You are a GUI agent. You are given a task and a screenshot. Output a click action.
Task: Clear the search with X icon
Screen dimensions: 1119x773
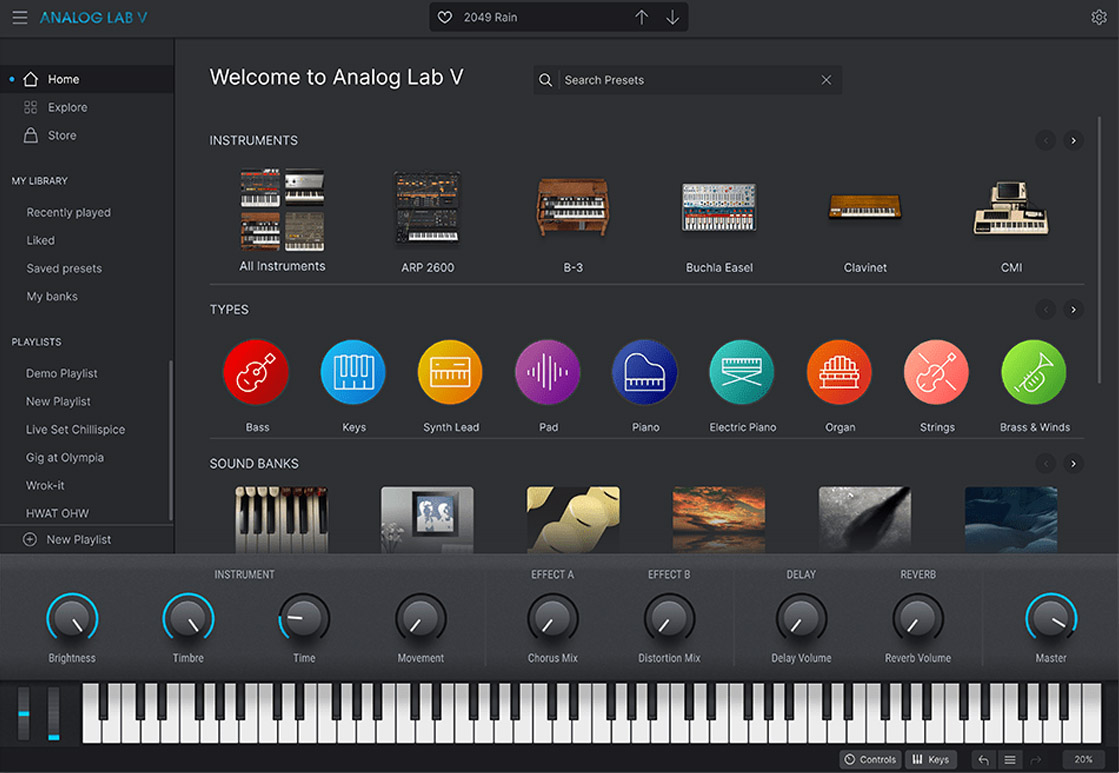(x=826, y=80)
